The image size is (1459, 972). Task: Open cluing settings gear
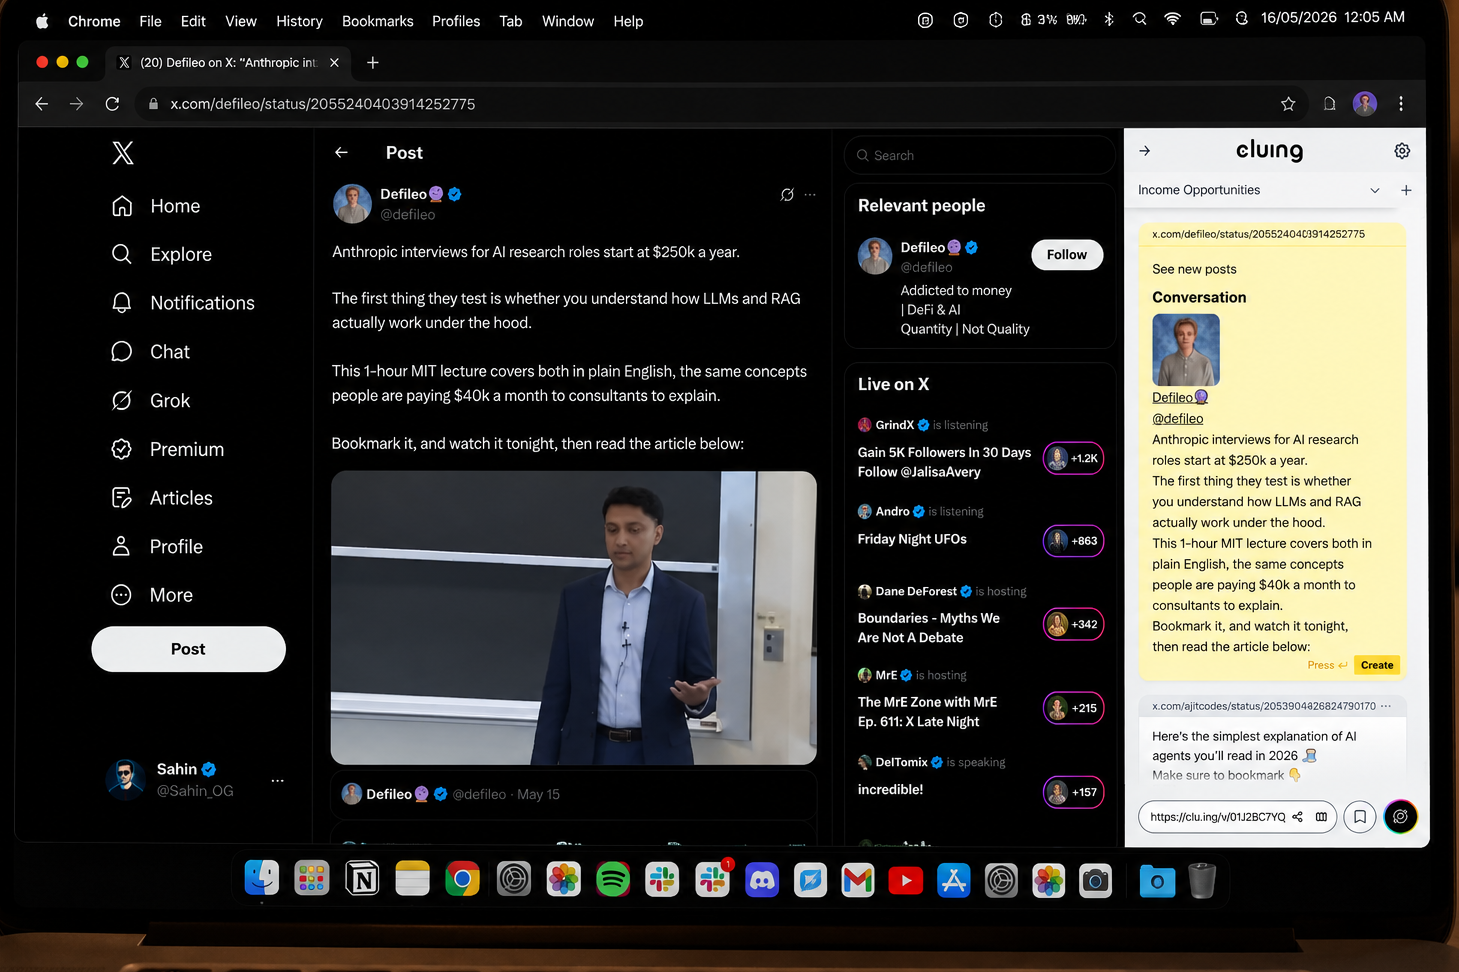(x=1402, y=151)
